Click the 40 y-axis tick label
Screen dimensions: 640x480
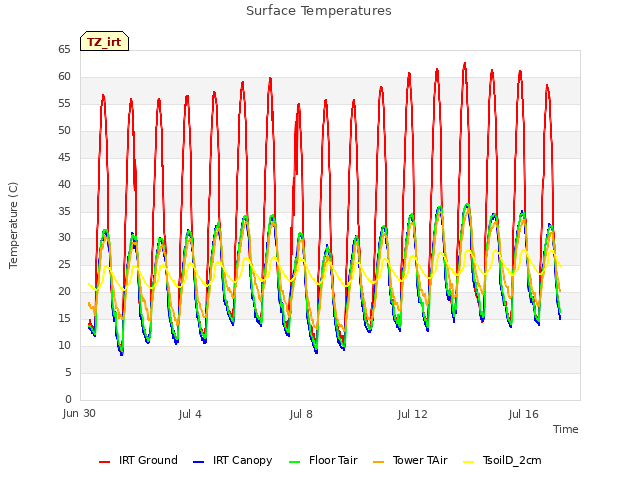point(64,184)
